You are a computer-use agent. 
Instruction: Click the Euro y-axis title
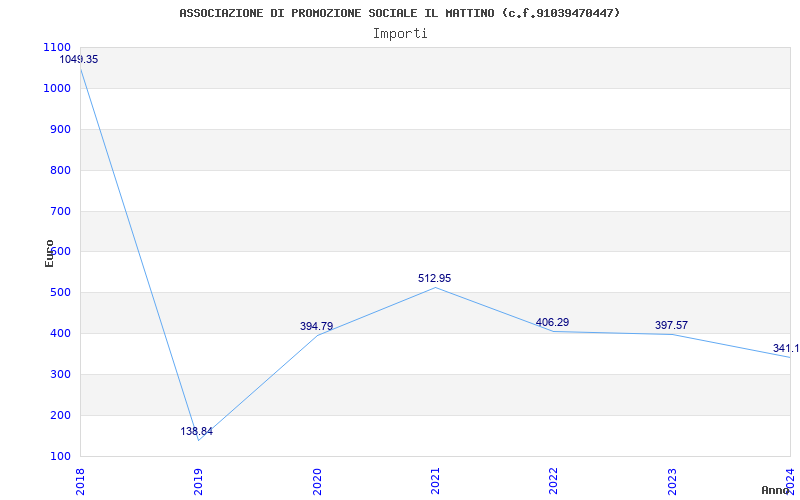(50, 252)
